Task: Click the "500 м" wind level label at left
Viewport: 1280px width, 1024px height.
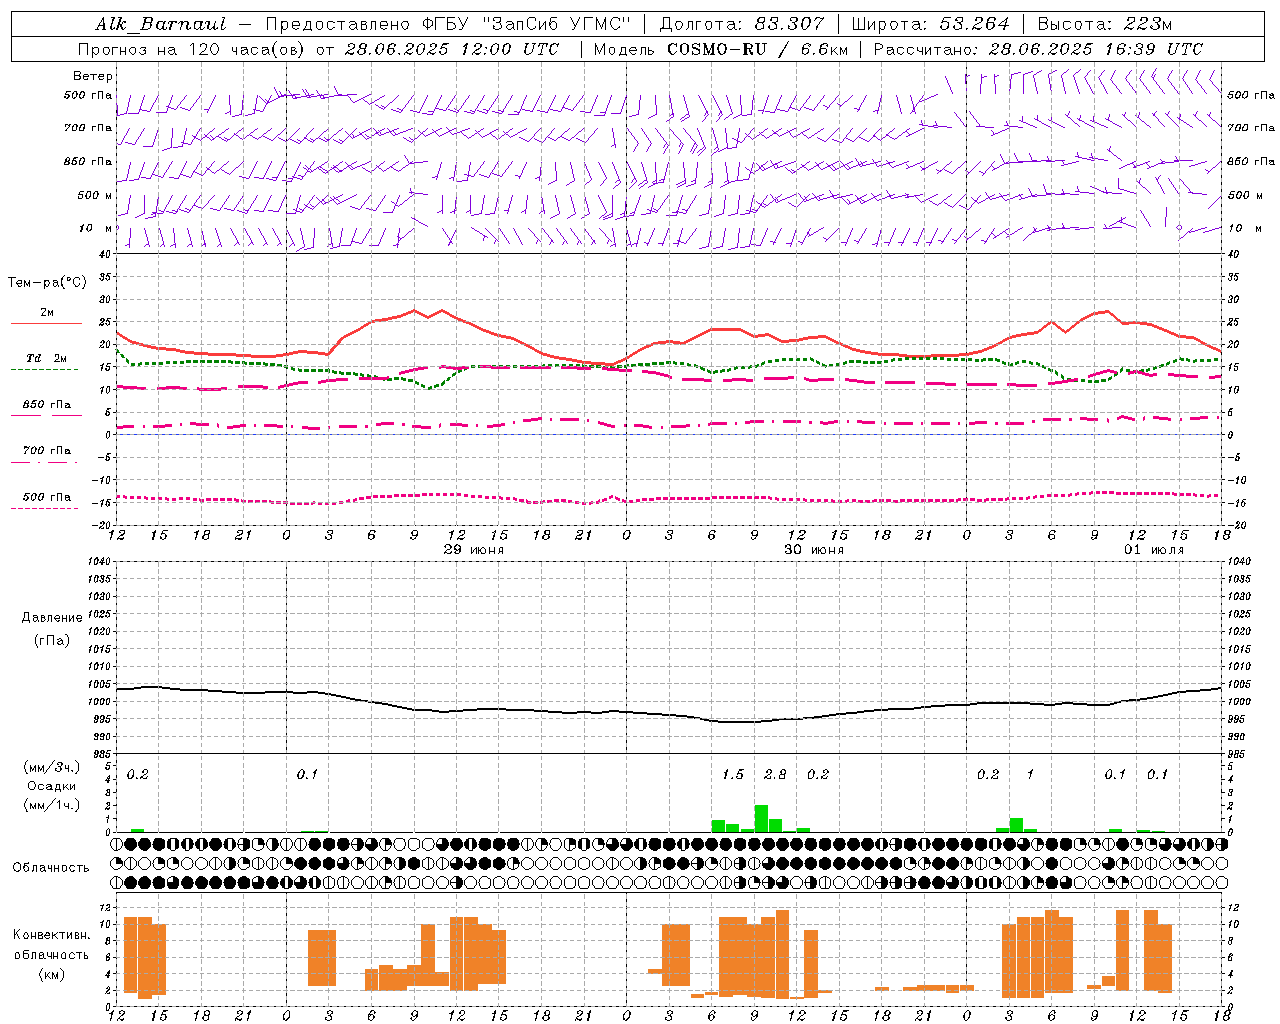Action: 95,195
